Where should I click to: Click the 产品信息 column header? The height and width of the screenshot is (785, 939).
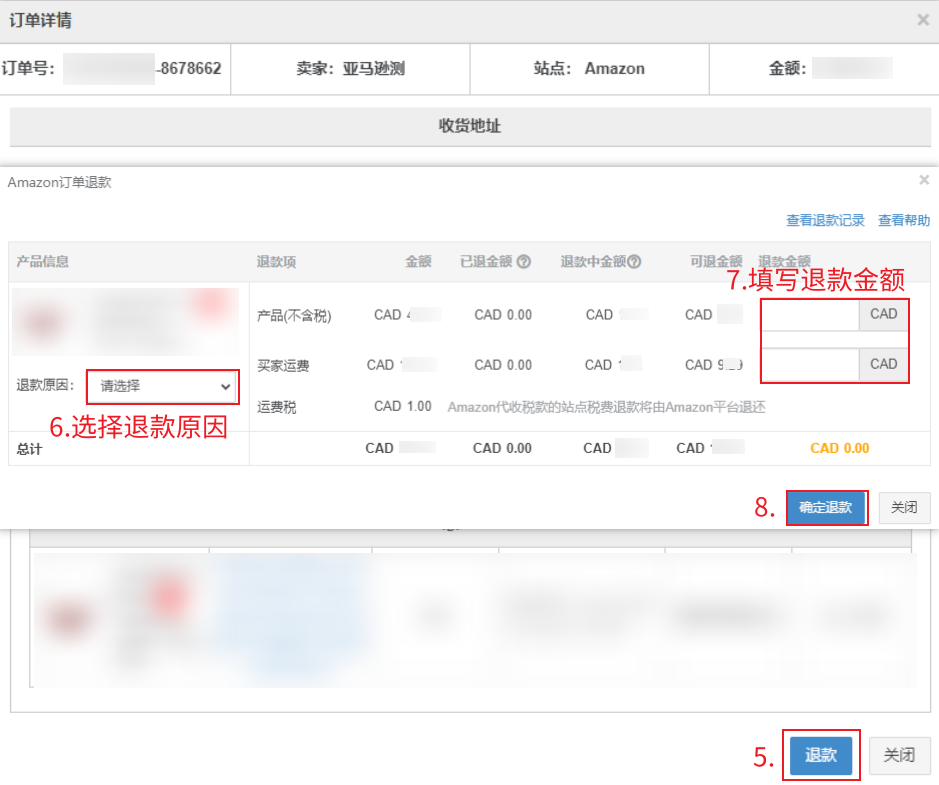tap(43, 262)
